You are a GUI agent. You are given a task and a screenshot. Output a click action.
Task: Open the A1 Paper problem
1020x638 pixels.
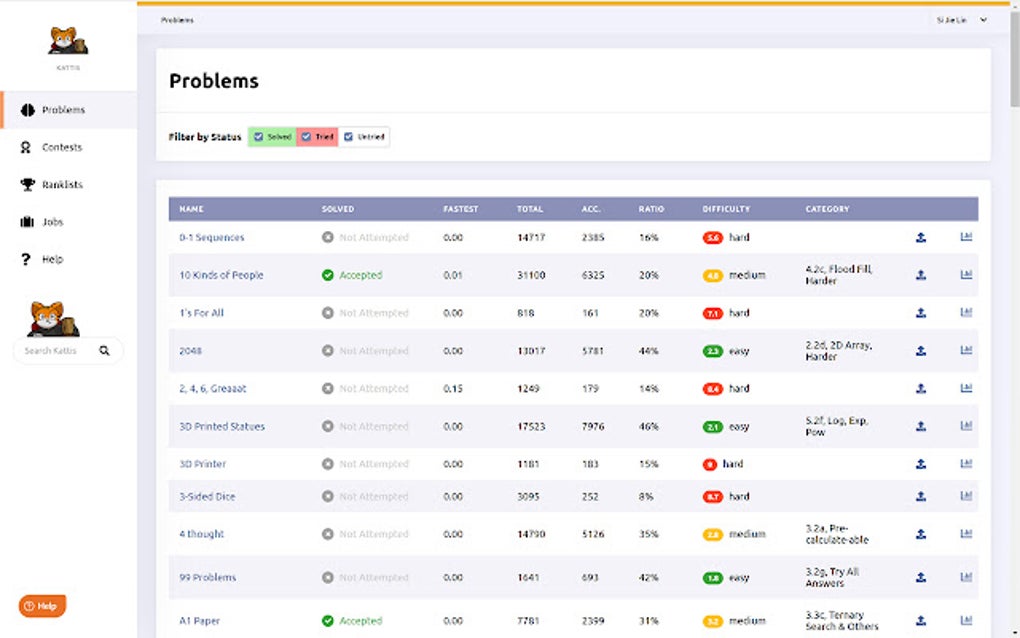pyautogui.click(x=200, y=620)
